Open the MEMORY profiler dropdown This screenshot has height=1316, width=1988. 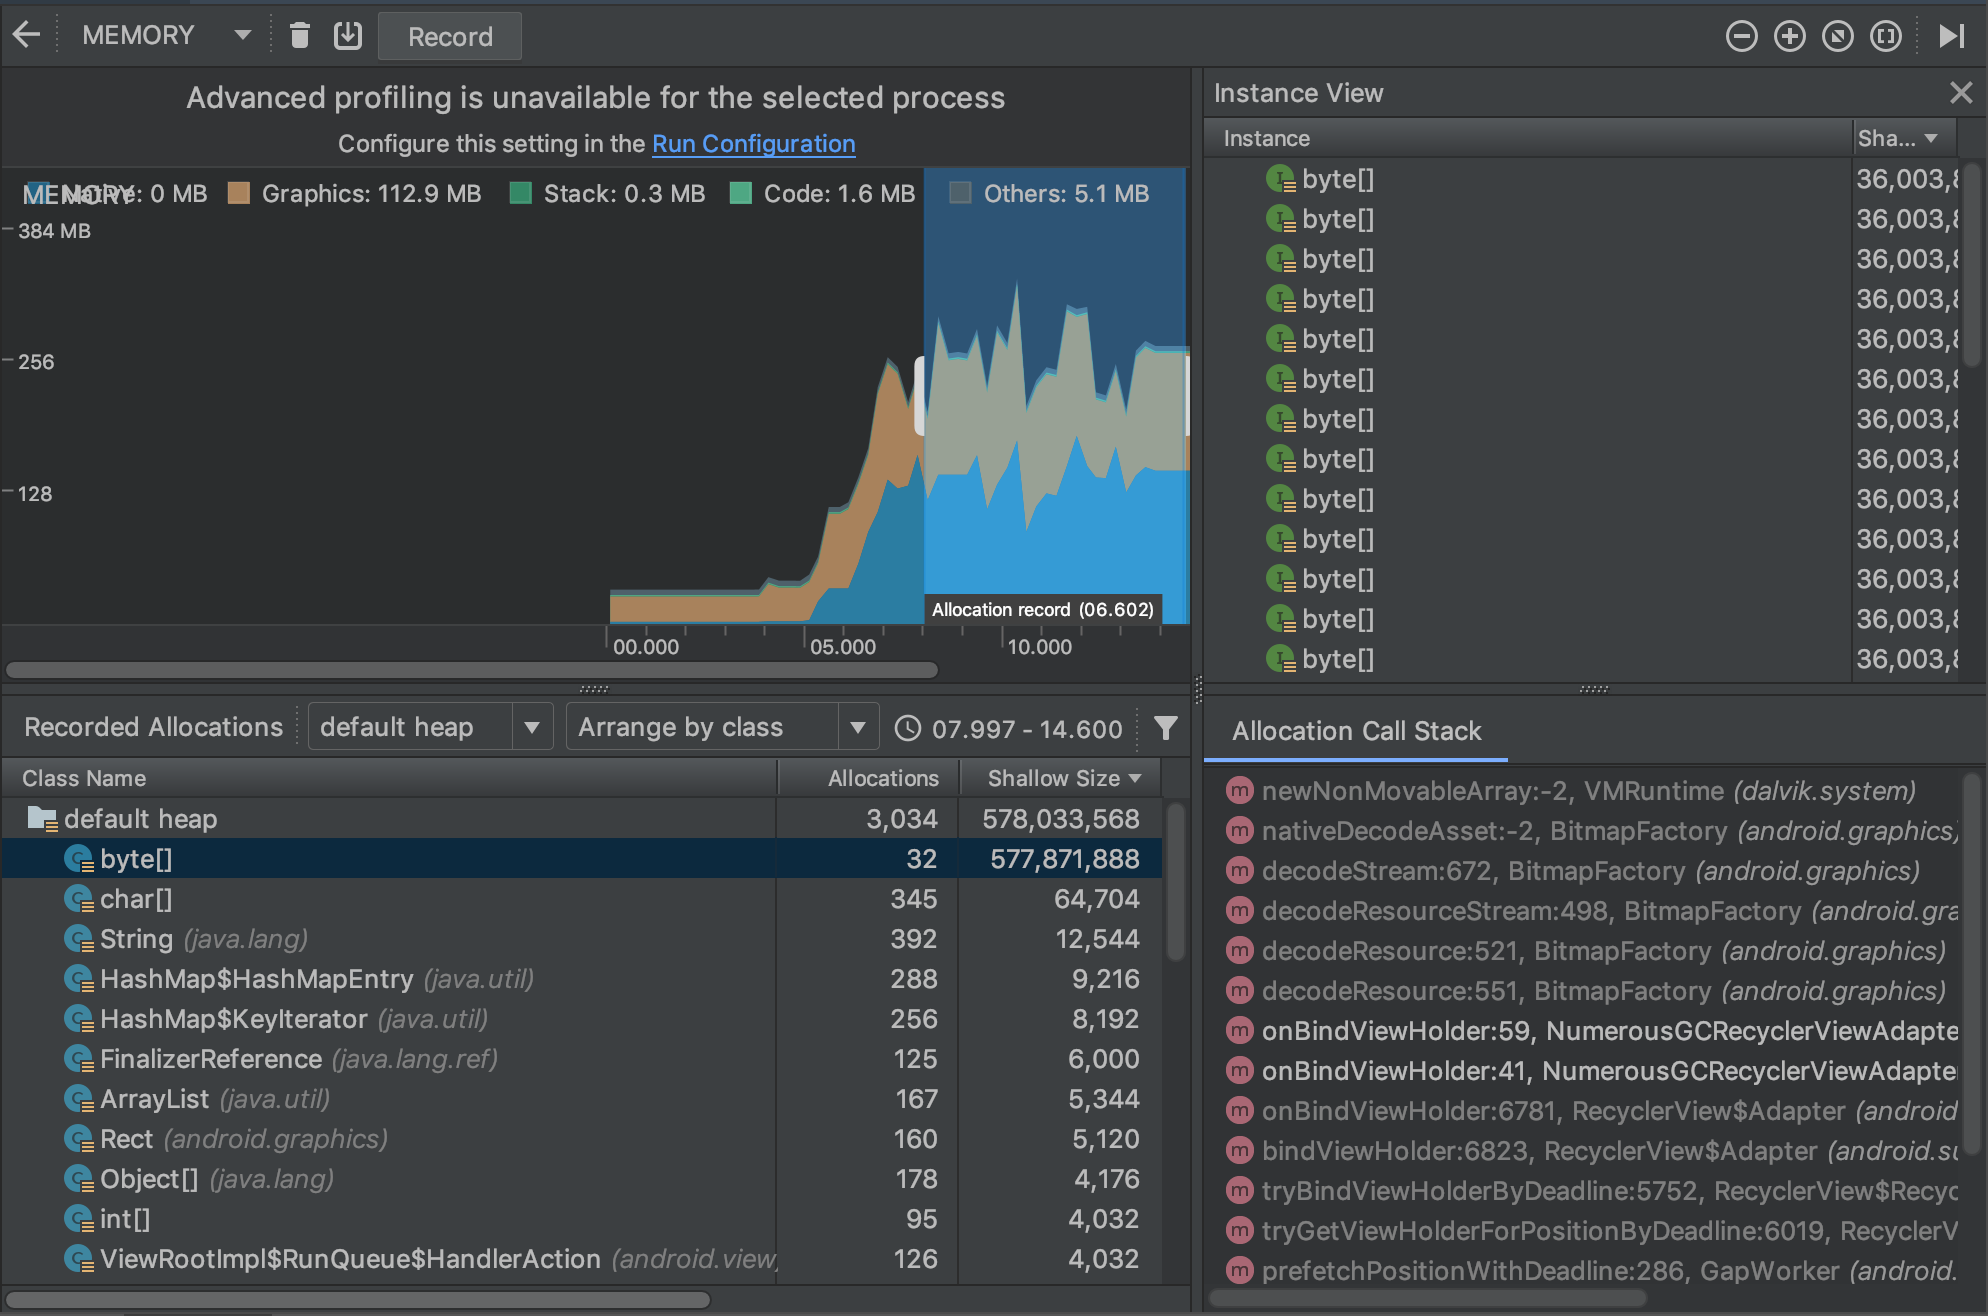click(x=240, y=33)
